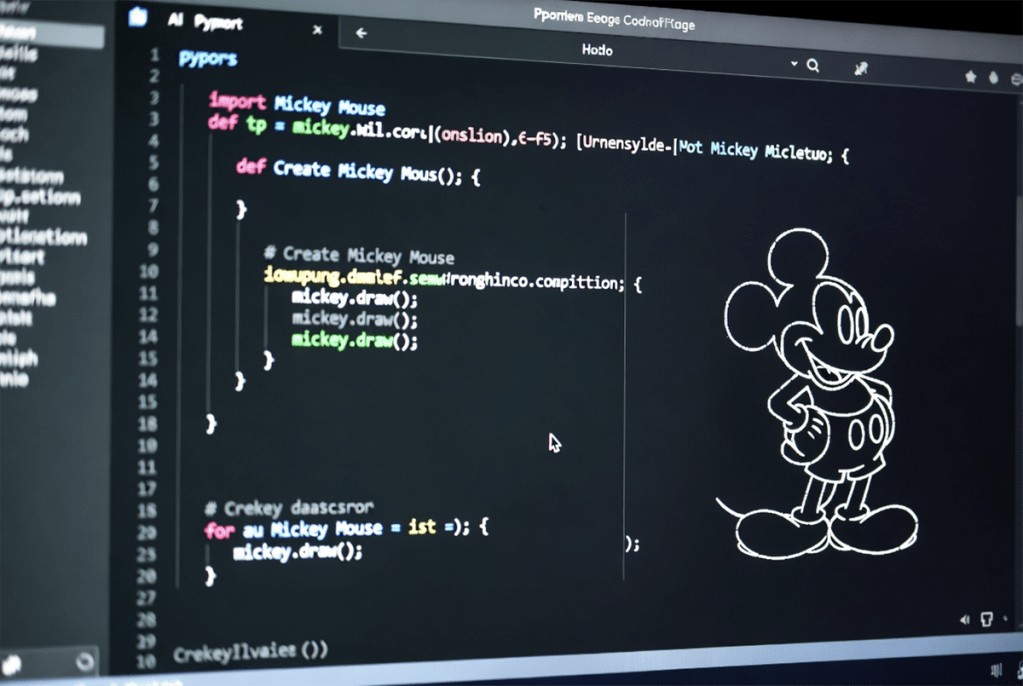Click the cup-shaped icon beside the speaker
This screenshot has width=1023, height=686.
coord(987,620)
